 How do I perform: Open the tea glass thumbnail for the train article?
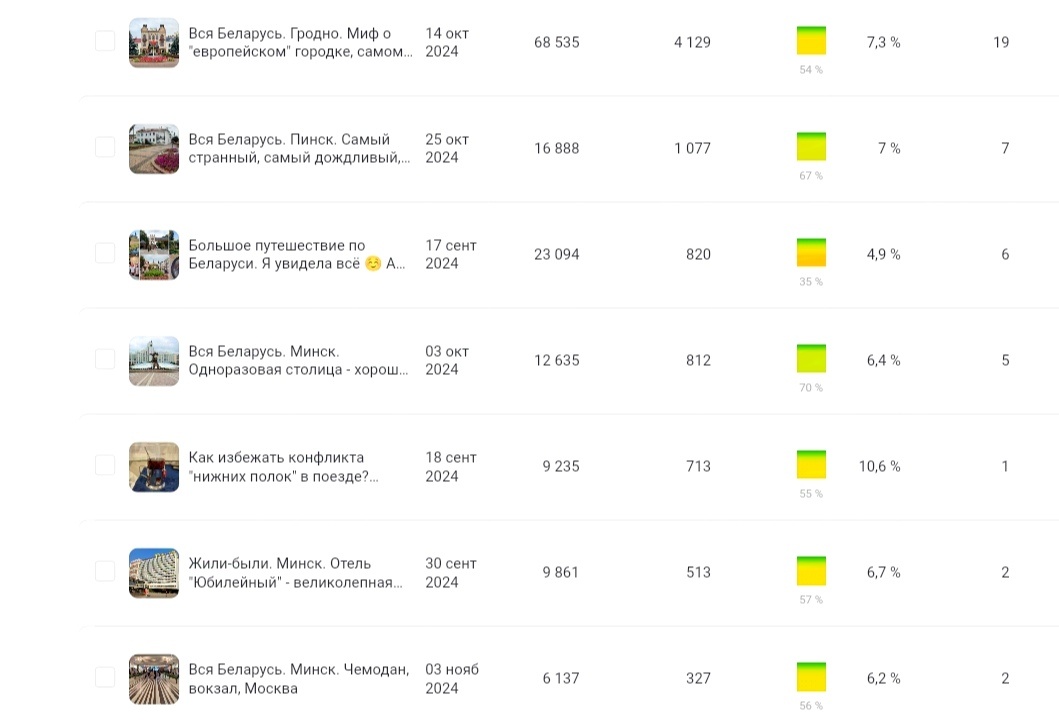click(154, 467)
